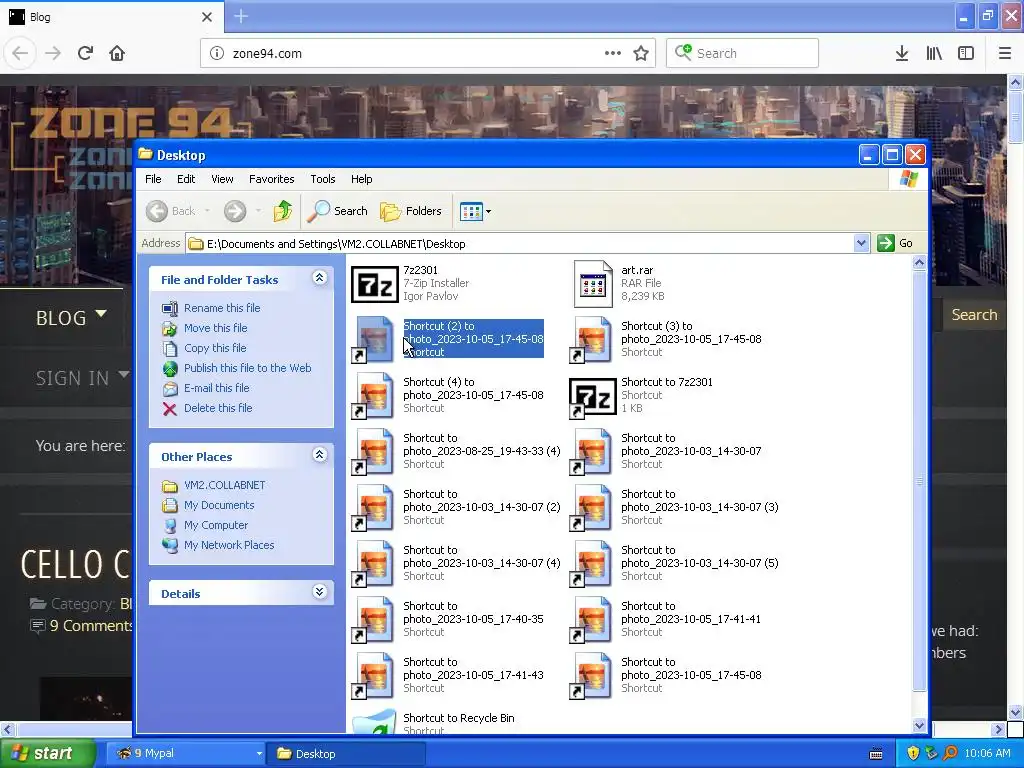Toggle the Folders pane button

coord(411,211)
